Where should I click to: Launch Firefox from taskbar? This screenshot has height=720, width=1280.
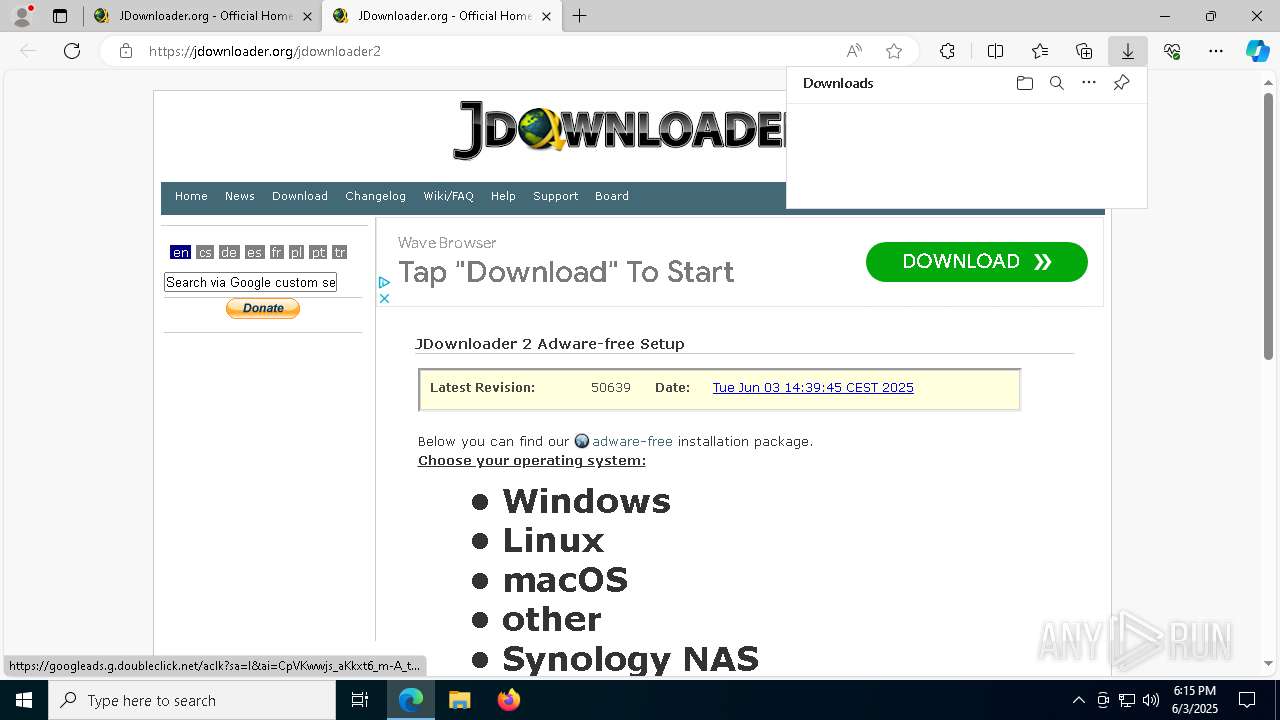[x=508, y=700]
